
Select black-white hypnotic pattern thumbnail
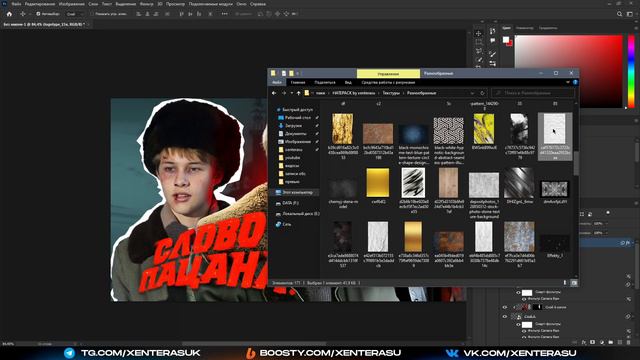(448, 131)
